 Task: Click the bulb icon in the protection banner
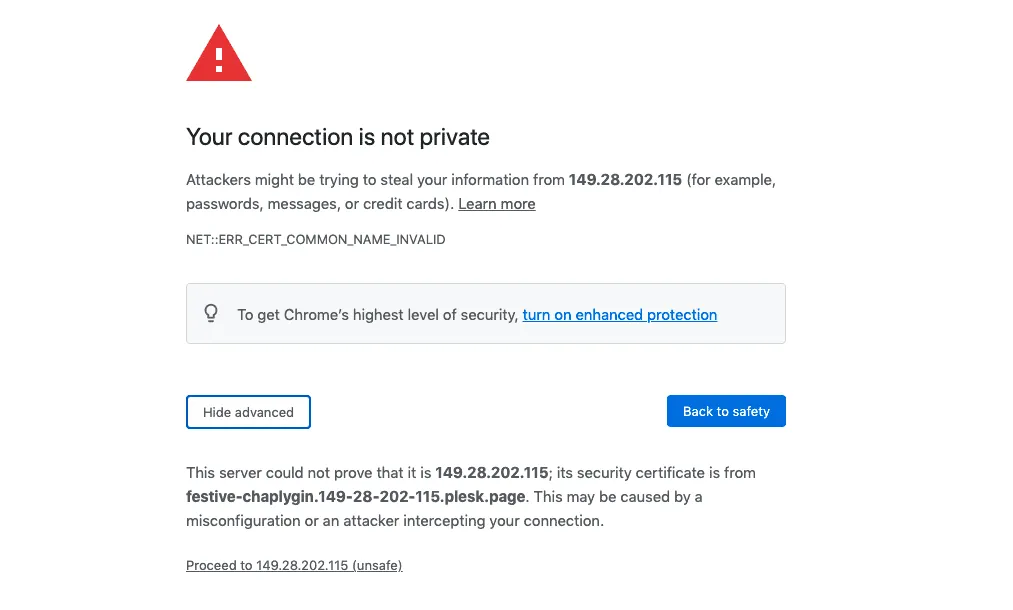tap(211, 313)
